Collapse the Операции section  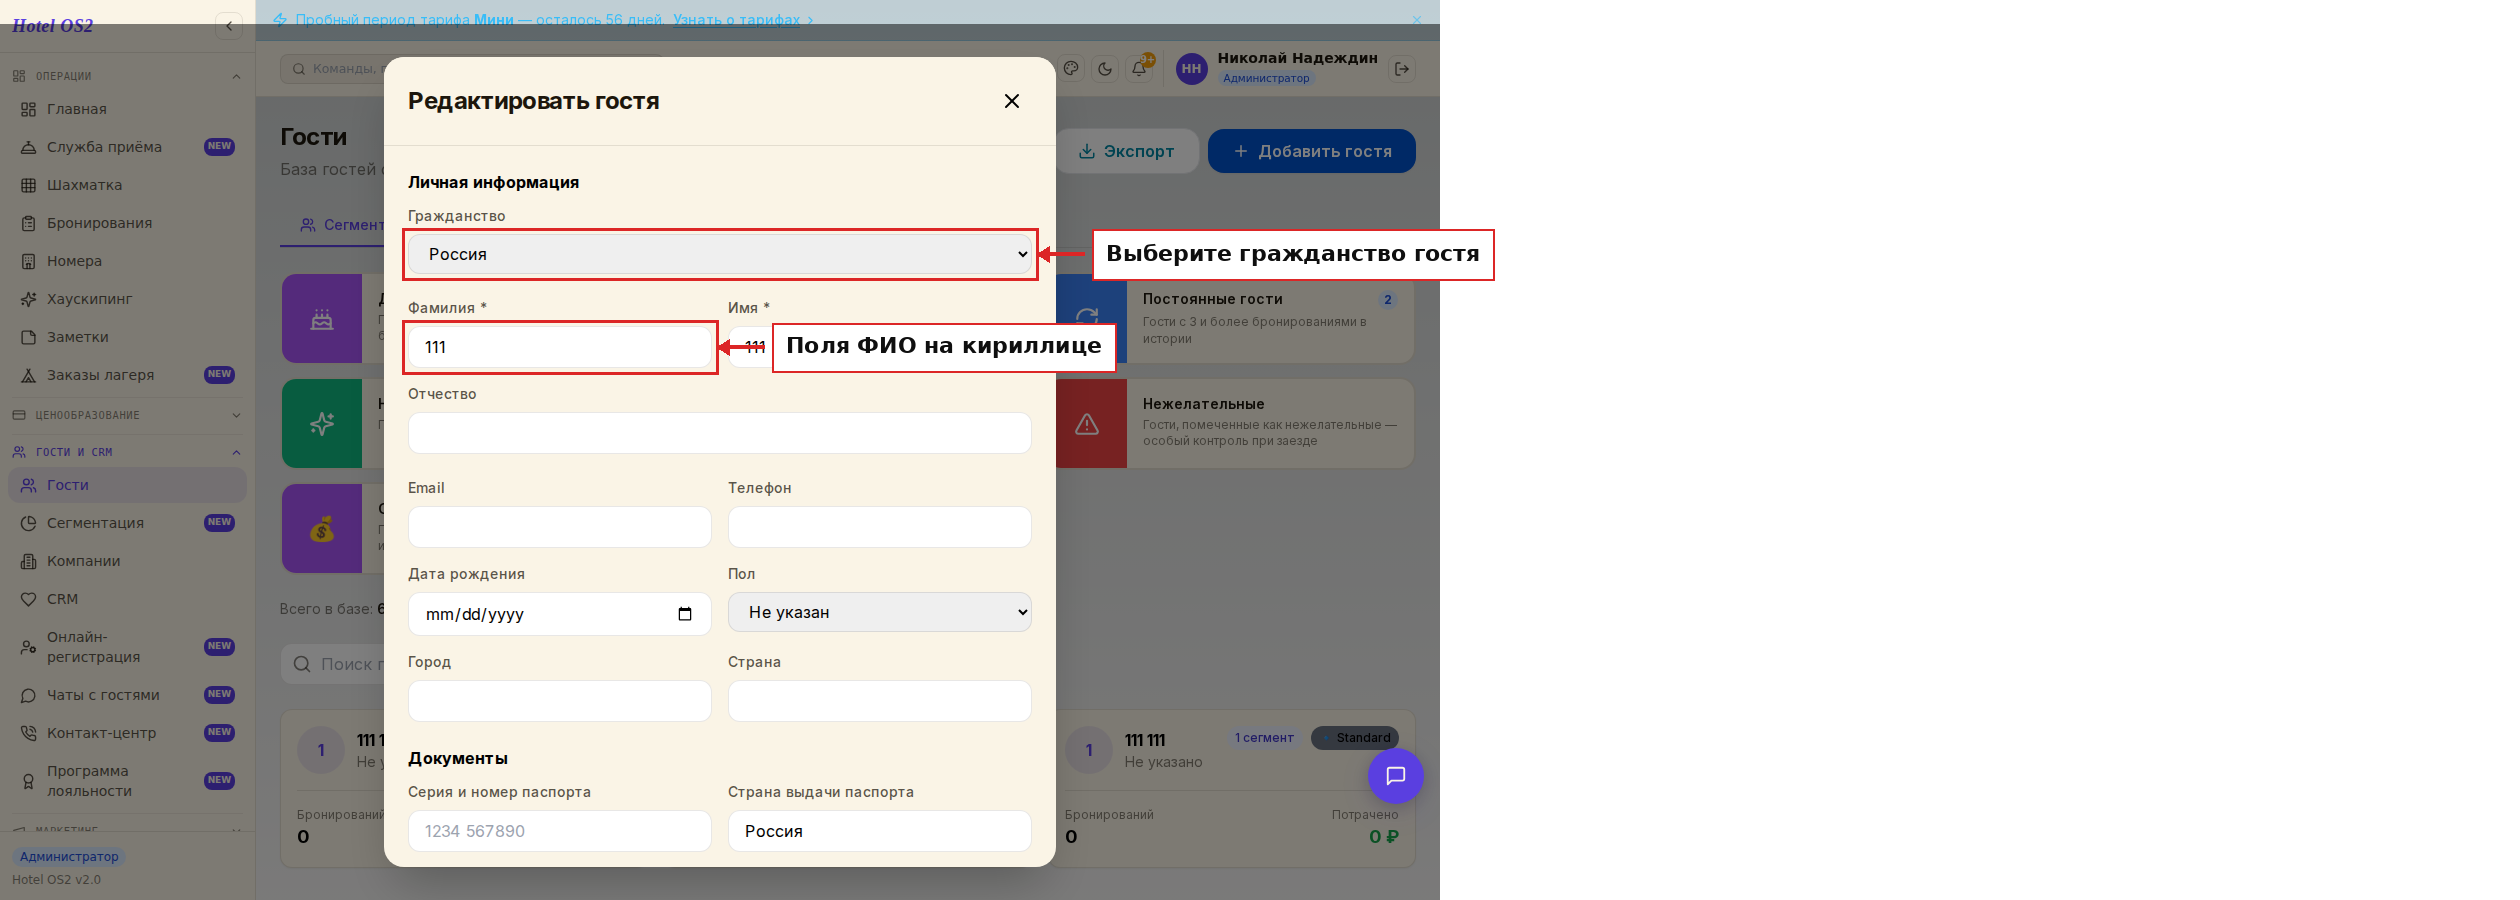pyautogui.click(x=127, y=76)
